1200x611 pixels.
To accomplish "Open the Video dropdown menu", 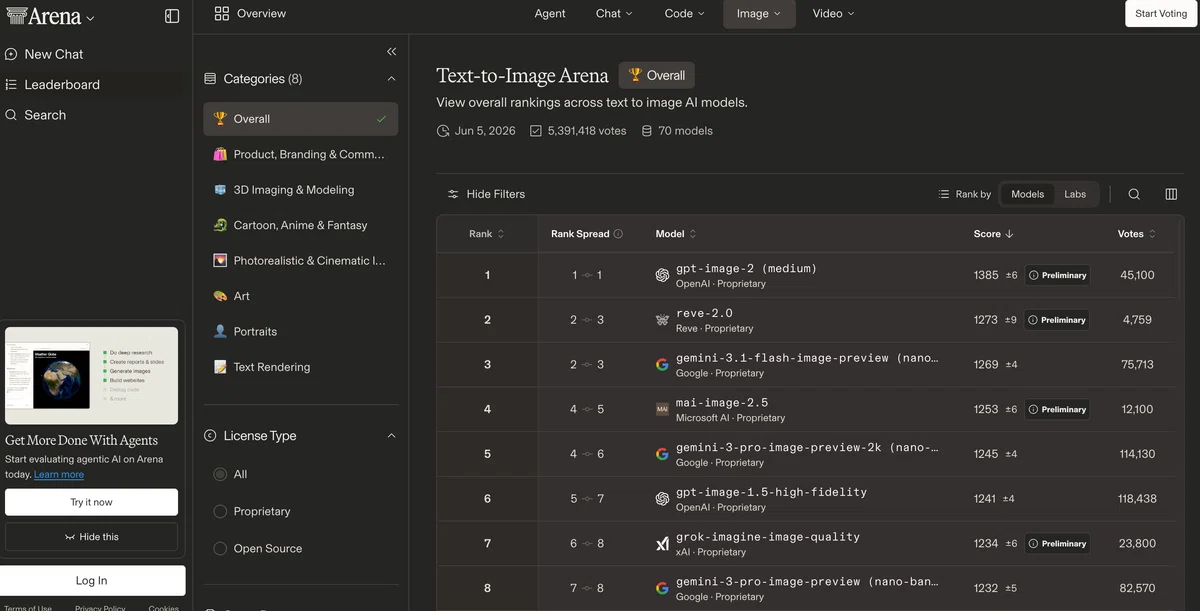I will point(833,14).
